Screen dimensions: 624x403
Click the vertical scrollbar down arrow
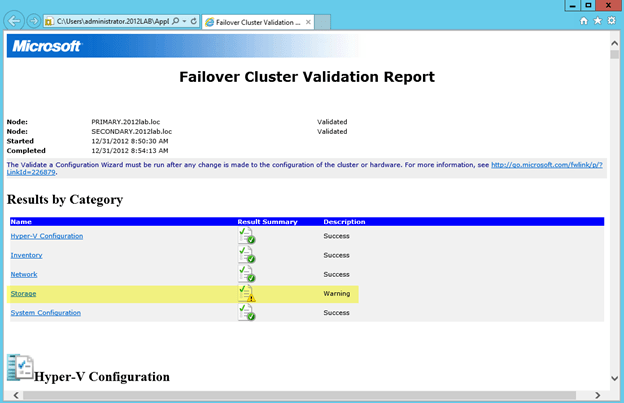pyautogui.click(x=614, y=379)
